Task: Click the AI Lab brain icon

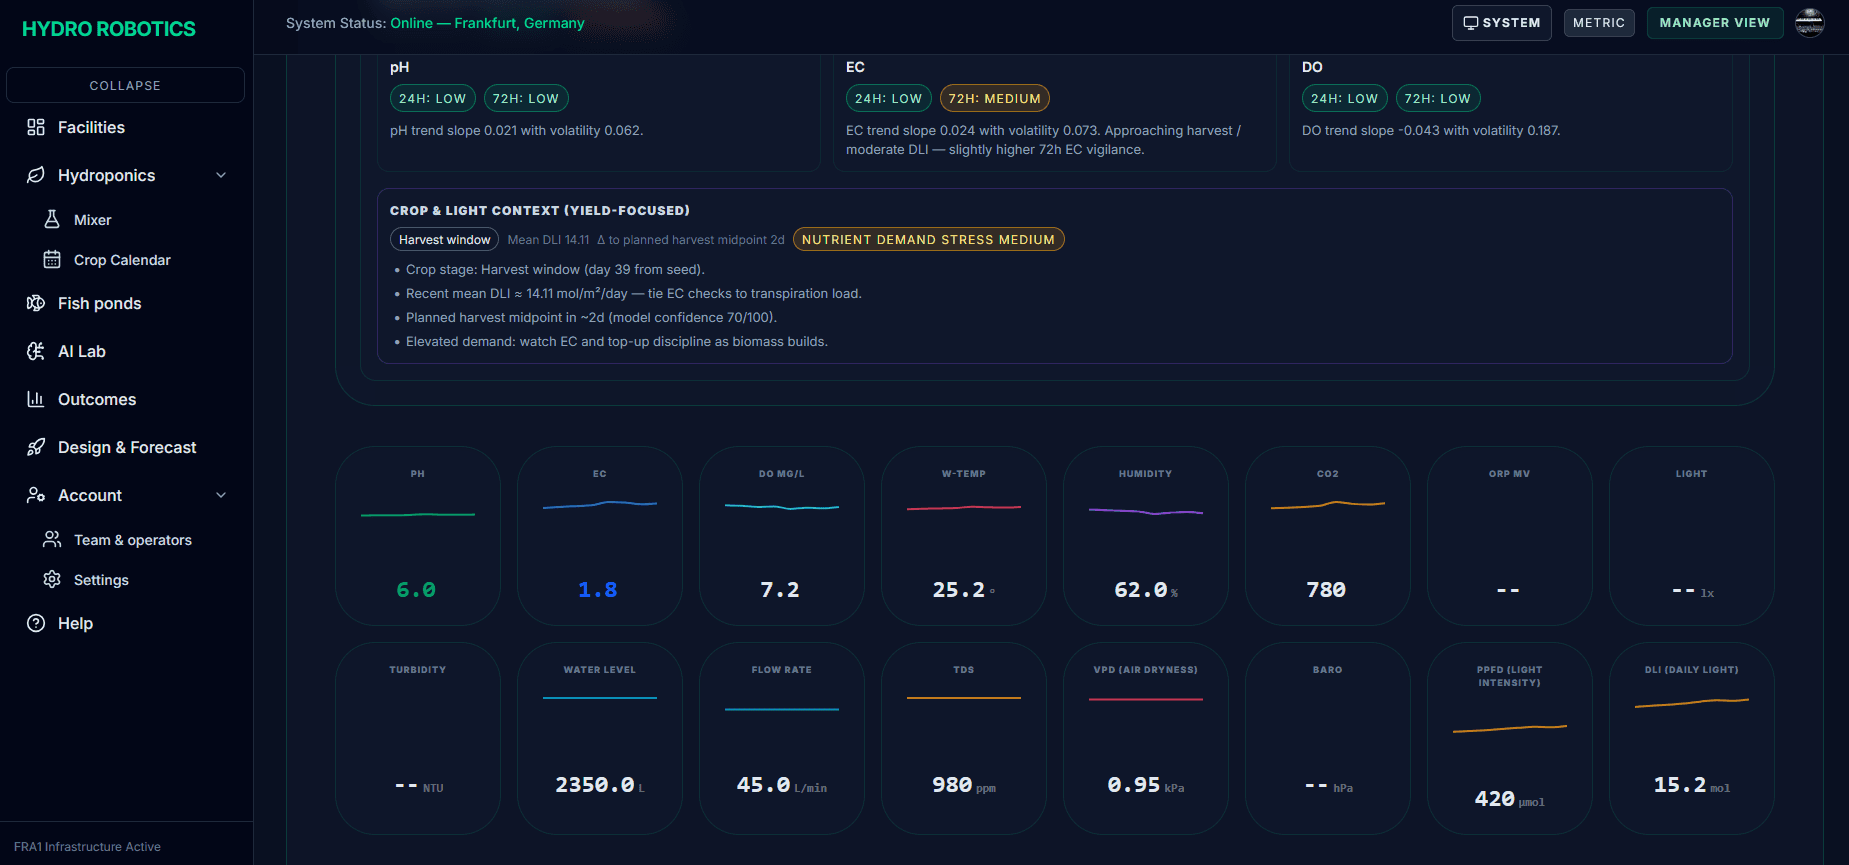Action: pyautogui.click(x=36, y=351)
